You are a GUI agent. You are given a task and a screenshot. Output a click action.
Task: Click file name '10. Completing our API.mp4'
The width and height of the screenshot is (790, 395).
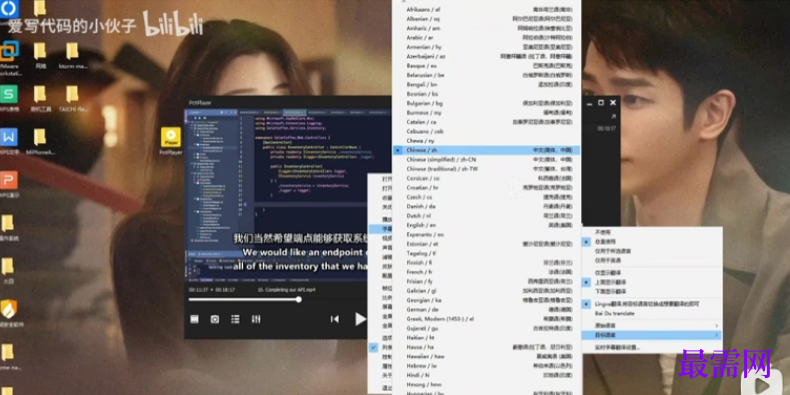(x=286, y=290)
